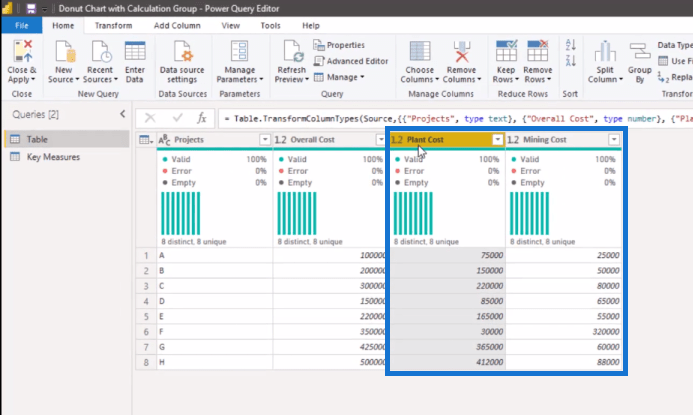Click the Split Column icon
The height and width of the screenshot is (415, 693).
coord(605,51)
